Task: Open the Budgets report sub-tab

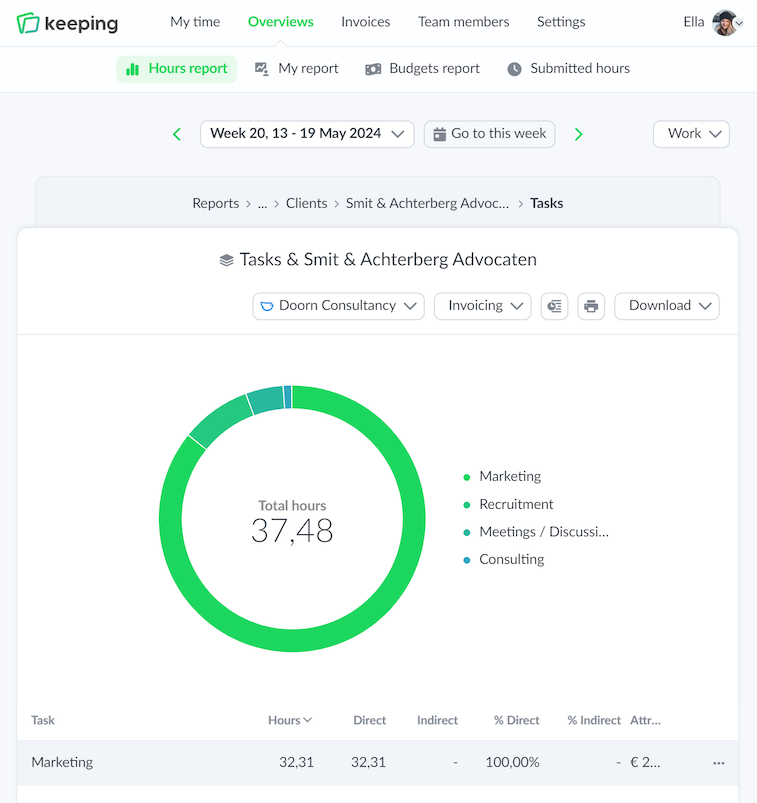Action: pyautogui.click(x=423, y=69)
